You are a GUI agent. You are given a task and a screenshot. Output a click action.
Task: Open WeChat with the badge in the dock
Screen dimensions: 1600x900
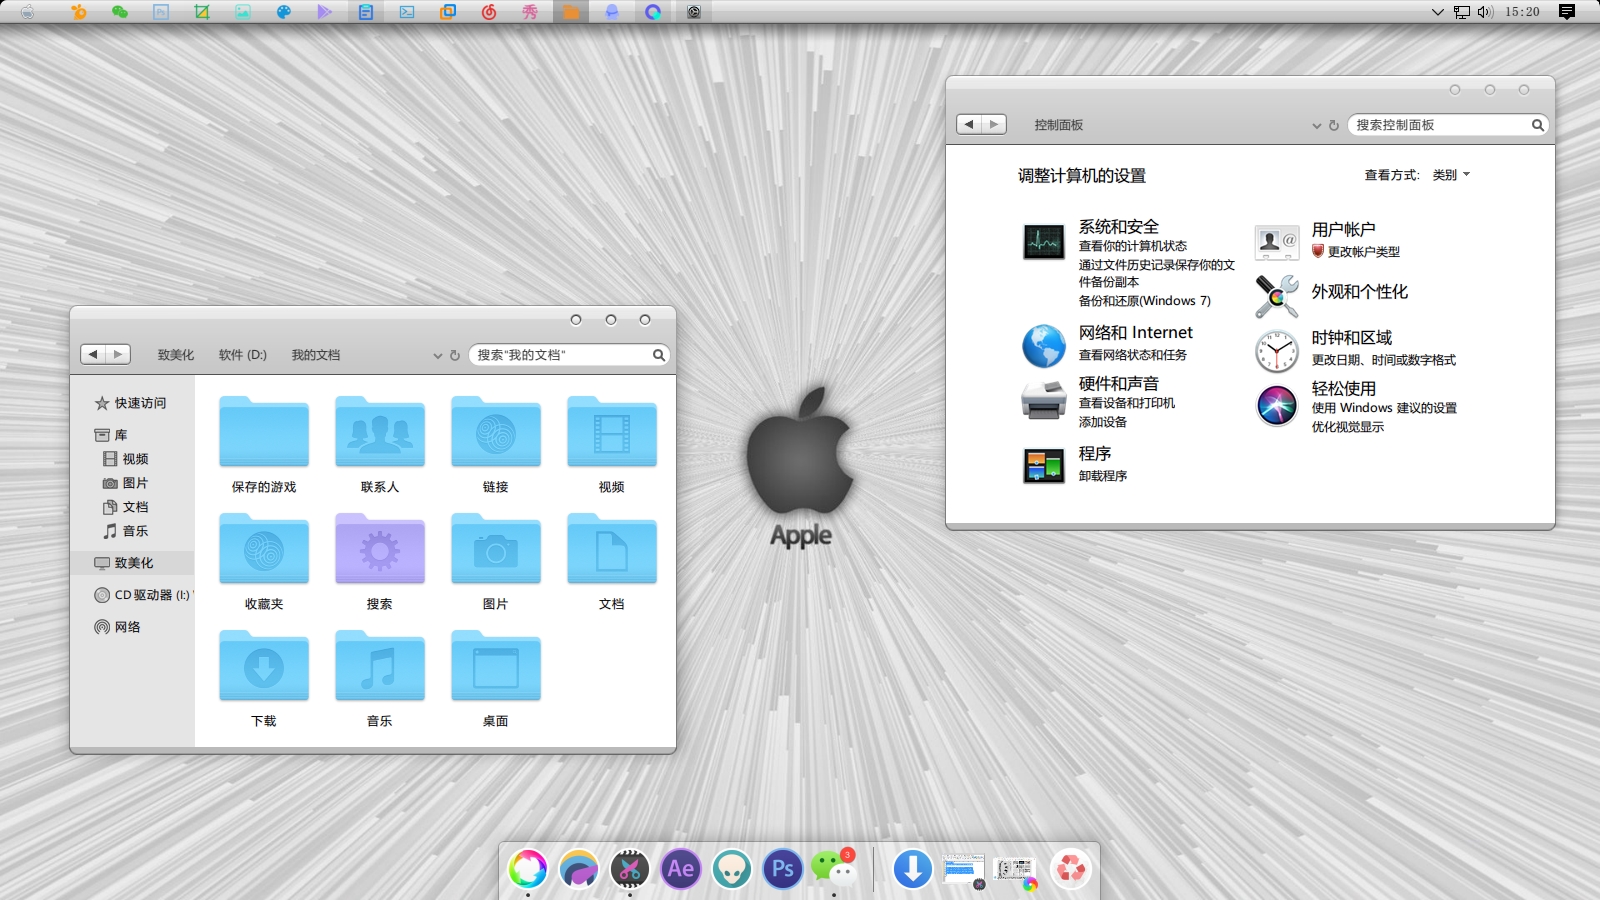tap(834, 868)
